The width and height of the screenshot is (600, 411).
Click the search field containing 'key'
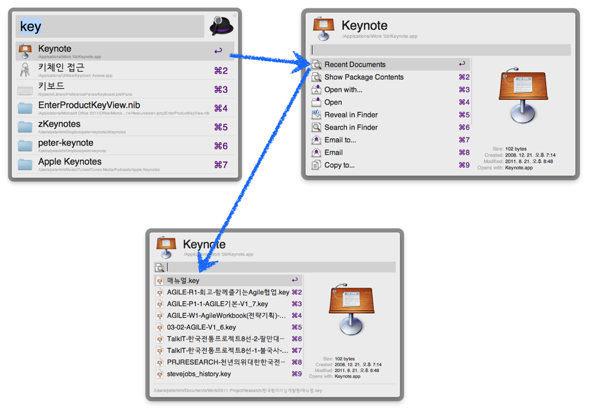pyautogui.click(x=110, y=27)
